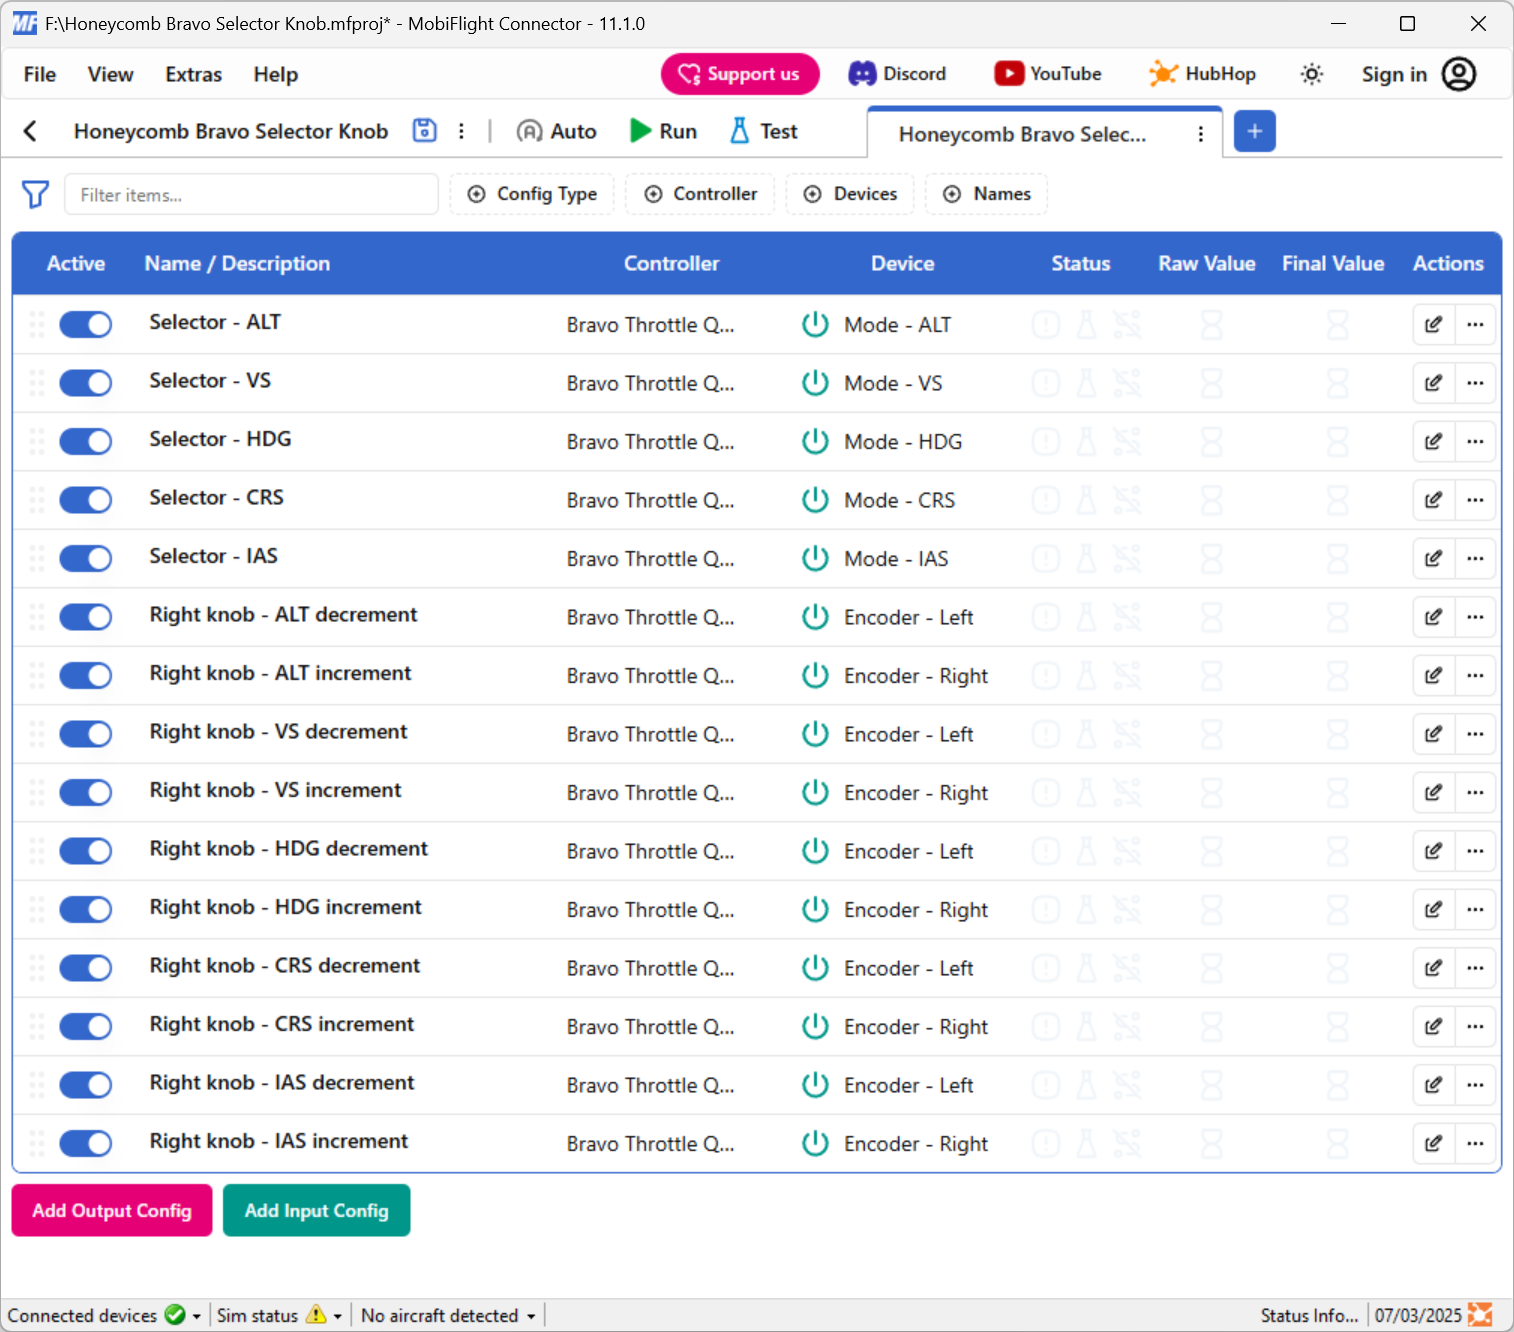Toggle Right knob - CRS decrement active
This screenshot has height=1332, width=1514.
[x=85, y=968]
